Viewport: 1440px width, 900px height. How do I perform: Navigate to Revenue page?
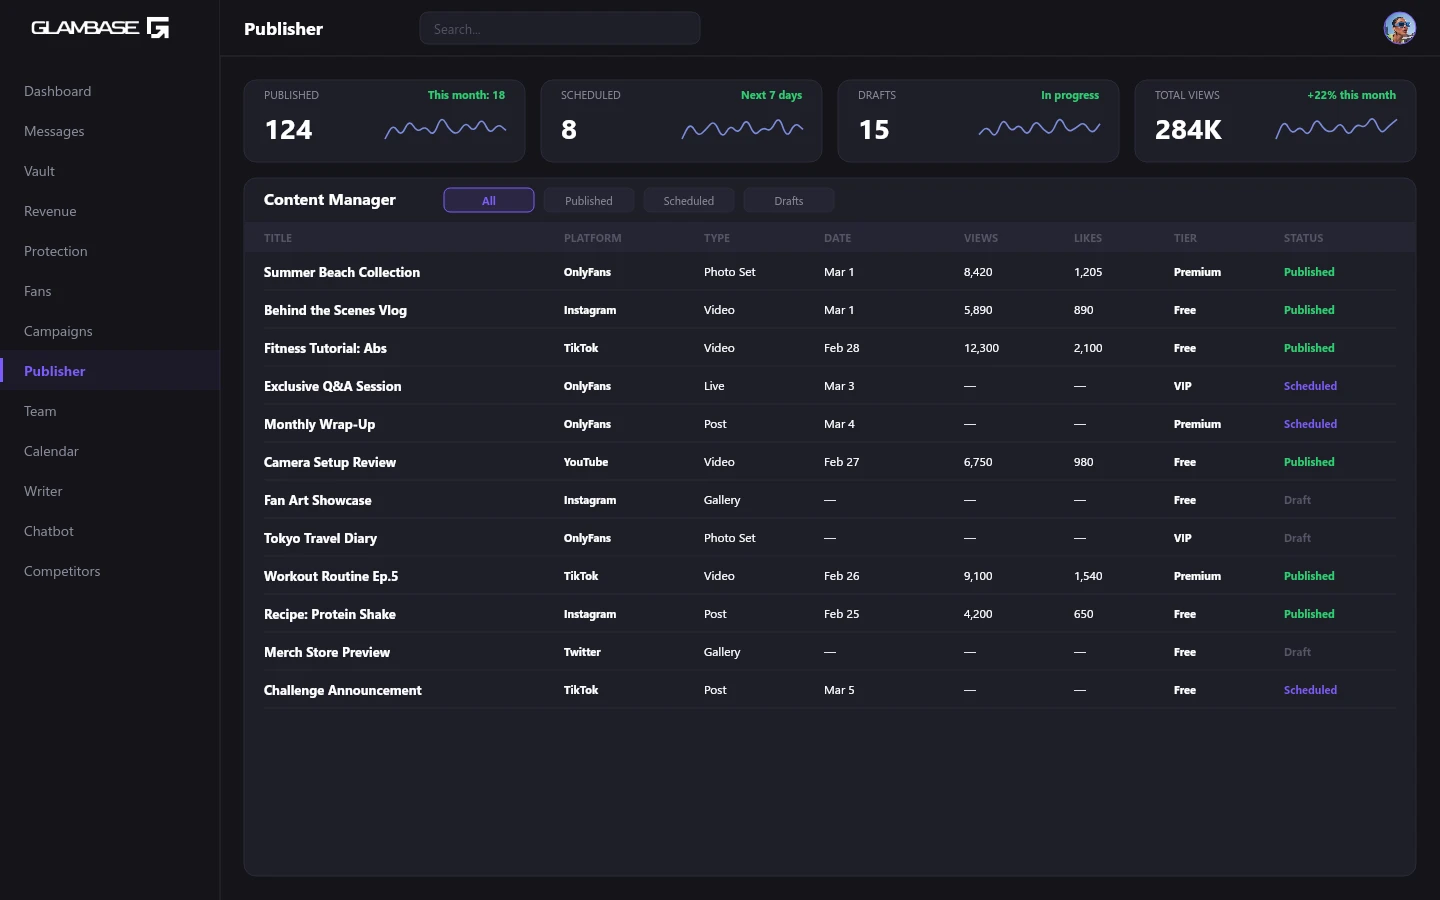click(50, 211)
